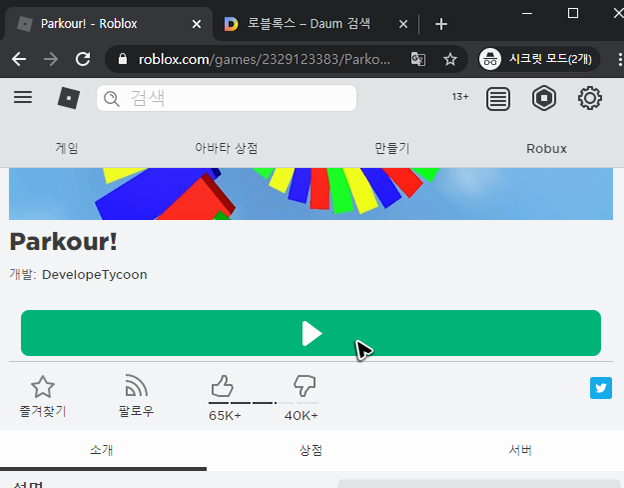Open the 아바타 상점 nav link
Screen dimensions: 624x488
point(226,148)
